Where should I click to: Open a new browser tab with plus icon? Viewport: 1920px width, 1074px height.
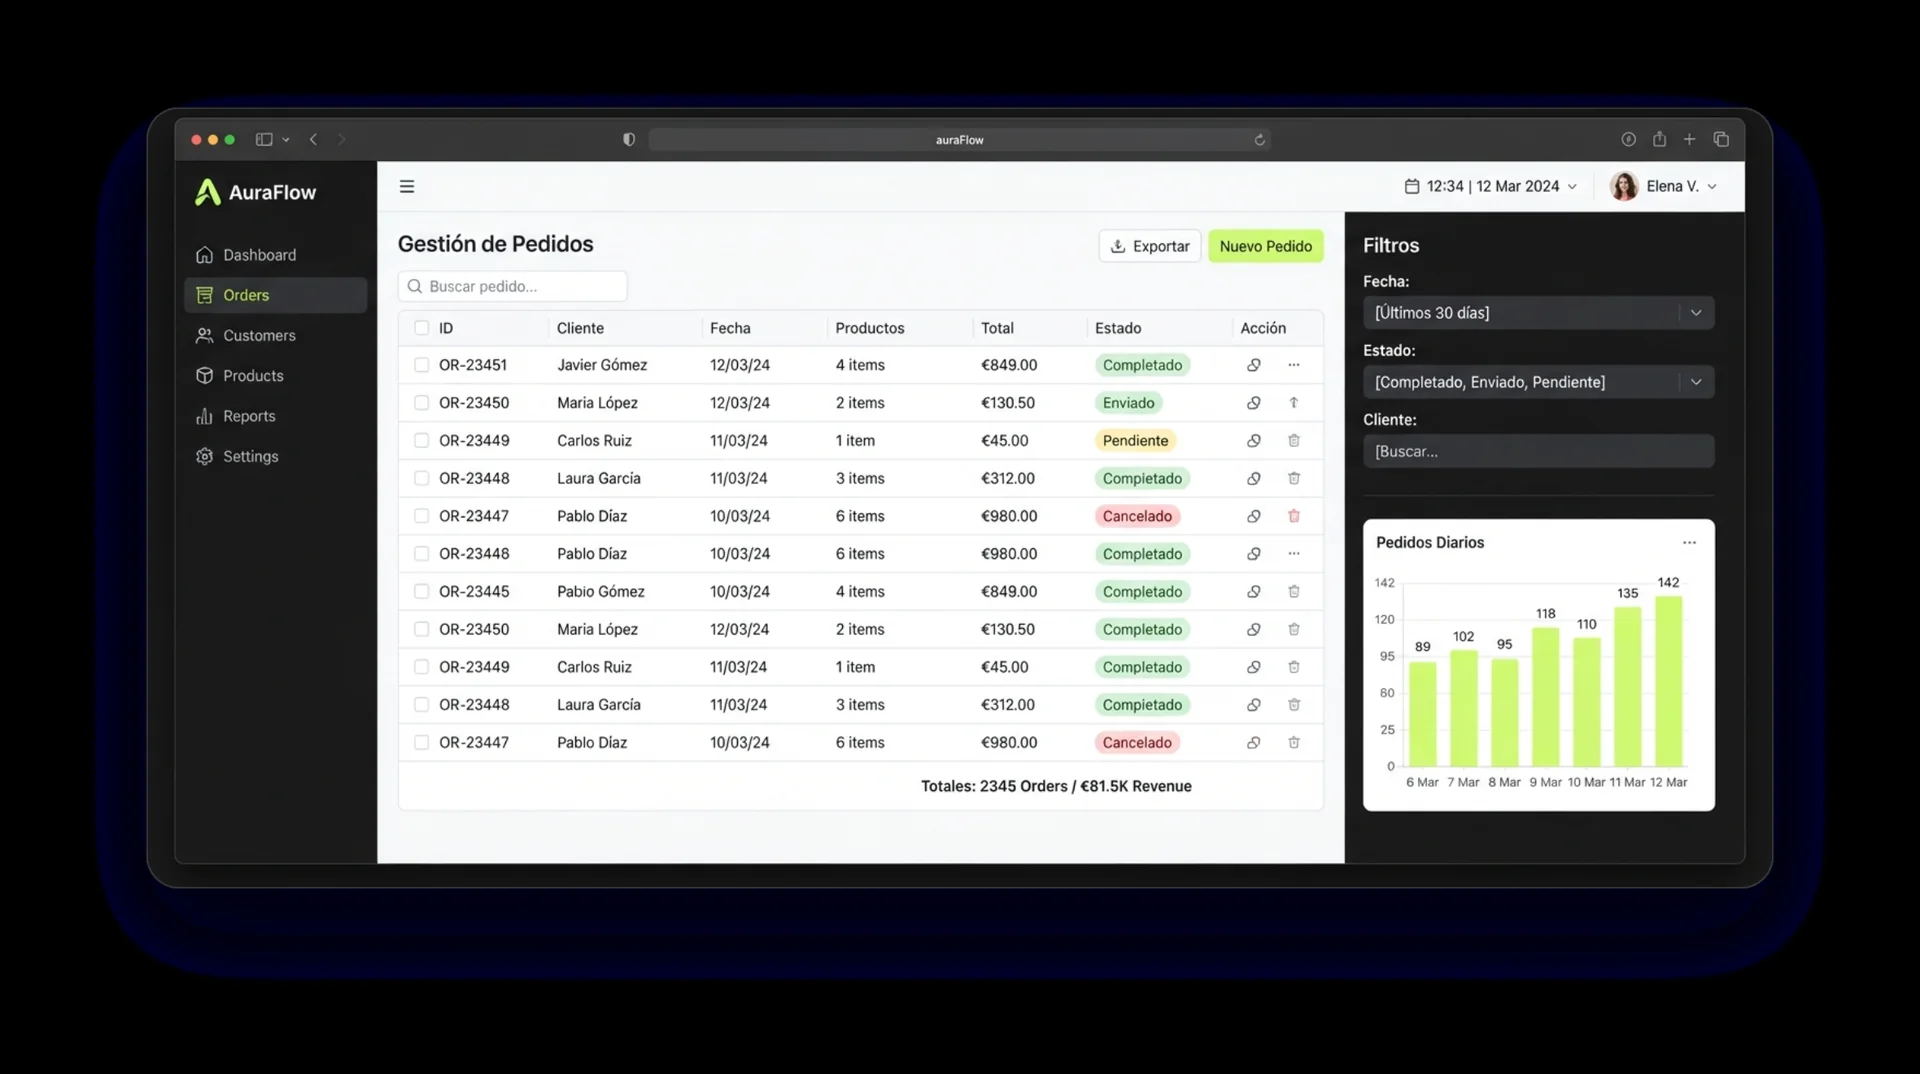[x=1689, y=139]
